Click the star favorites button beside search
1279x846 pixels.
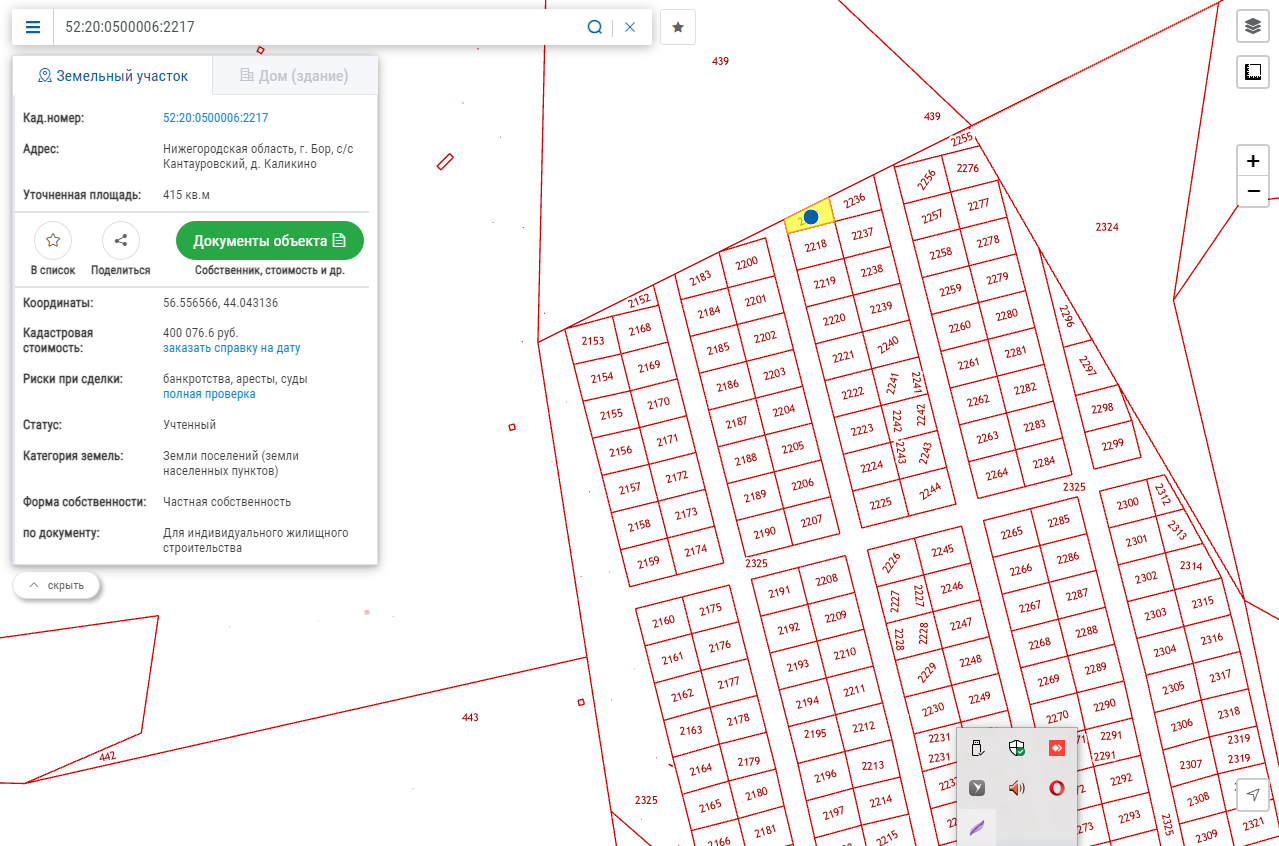point(678,27)
